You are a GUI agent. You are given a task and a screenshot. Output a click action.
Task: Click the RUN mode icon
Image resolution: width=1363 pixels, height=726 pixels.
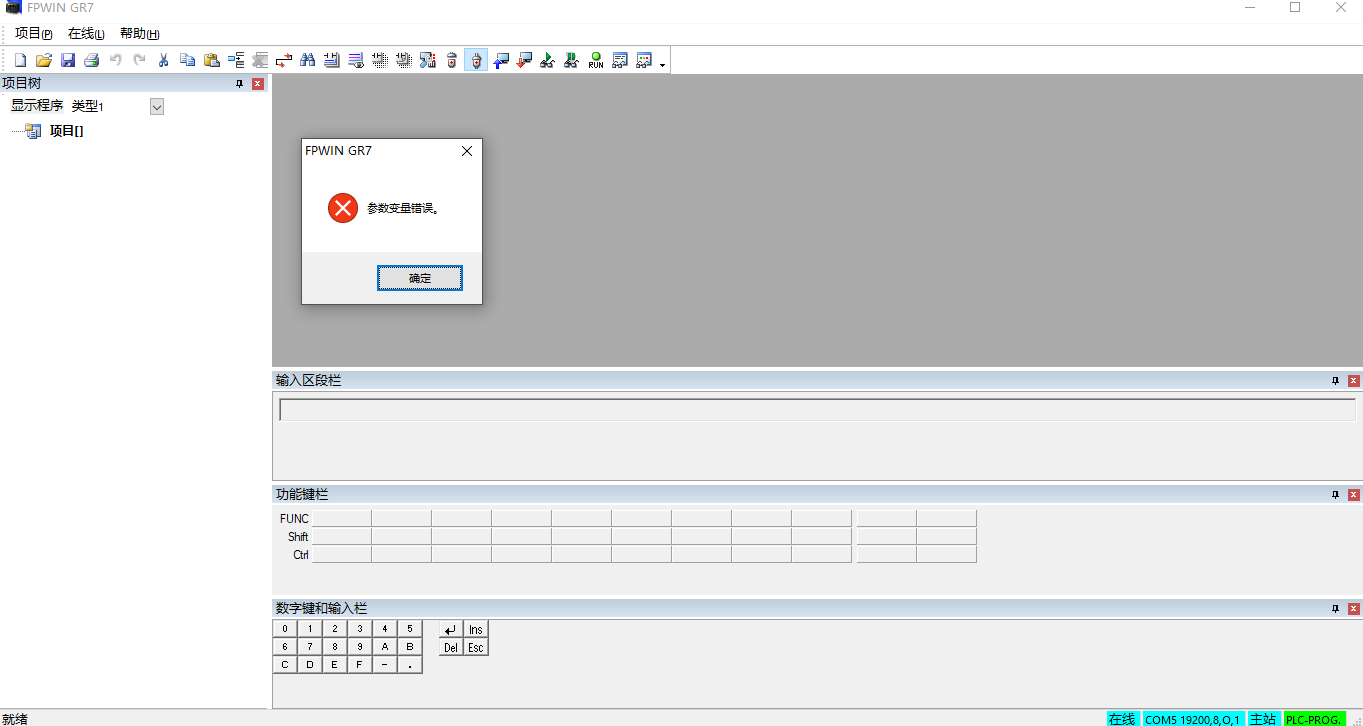[x=596, y=60]
